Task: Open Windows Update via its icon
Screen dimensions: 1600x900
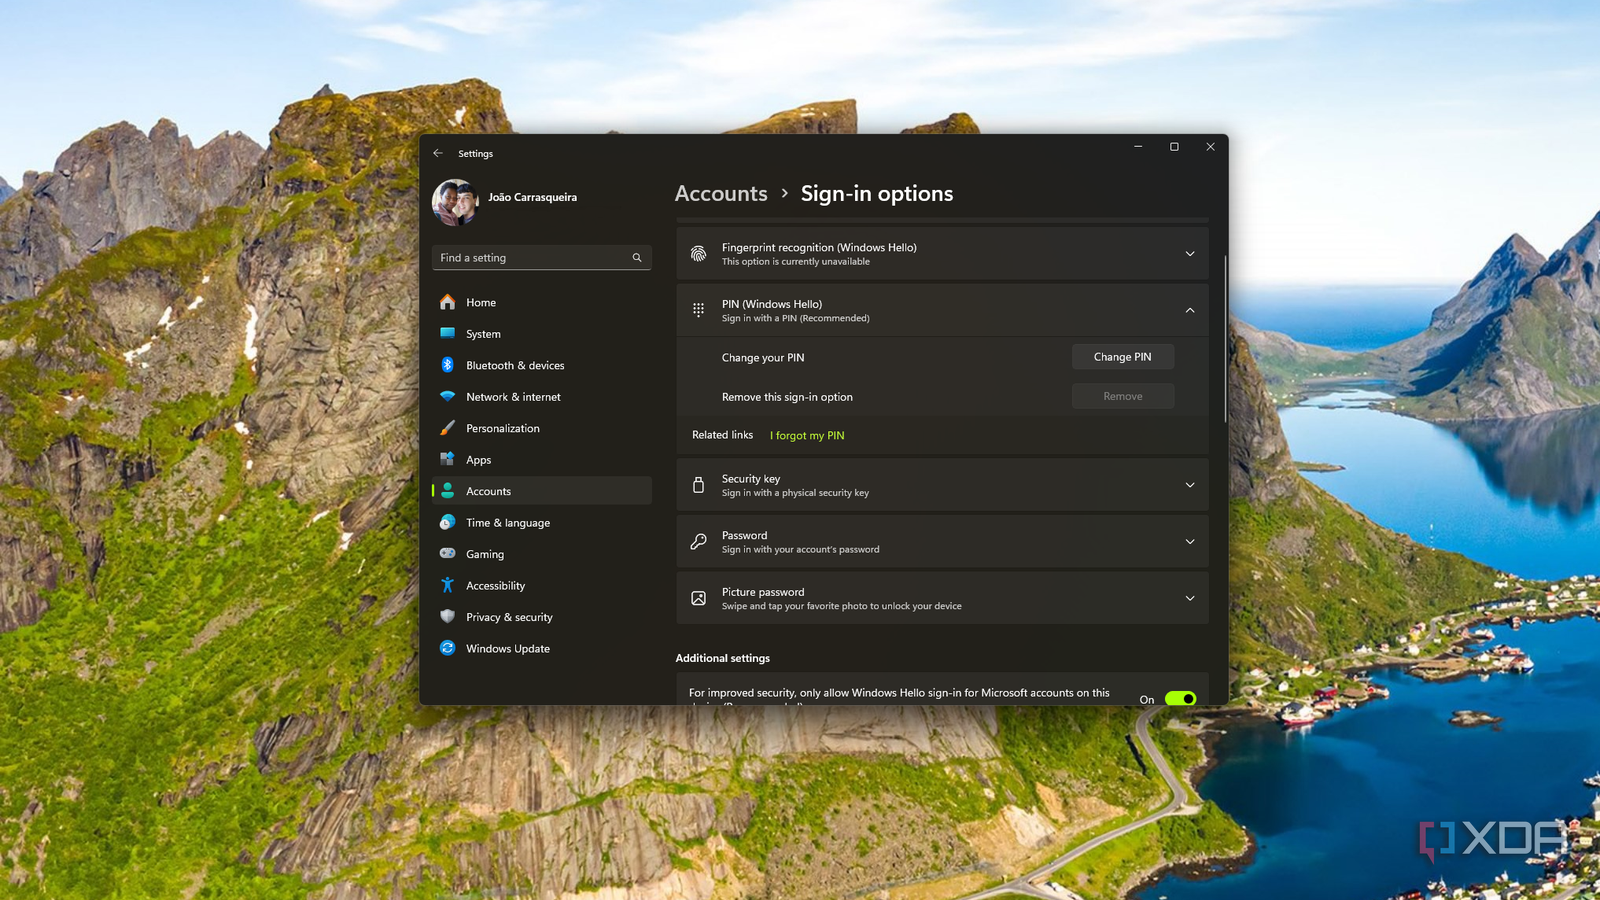Action: (x=448, y=648)
